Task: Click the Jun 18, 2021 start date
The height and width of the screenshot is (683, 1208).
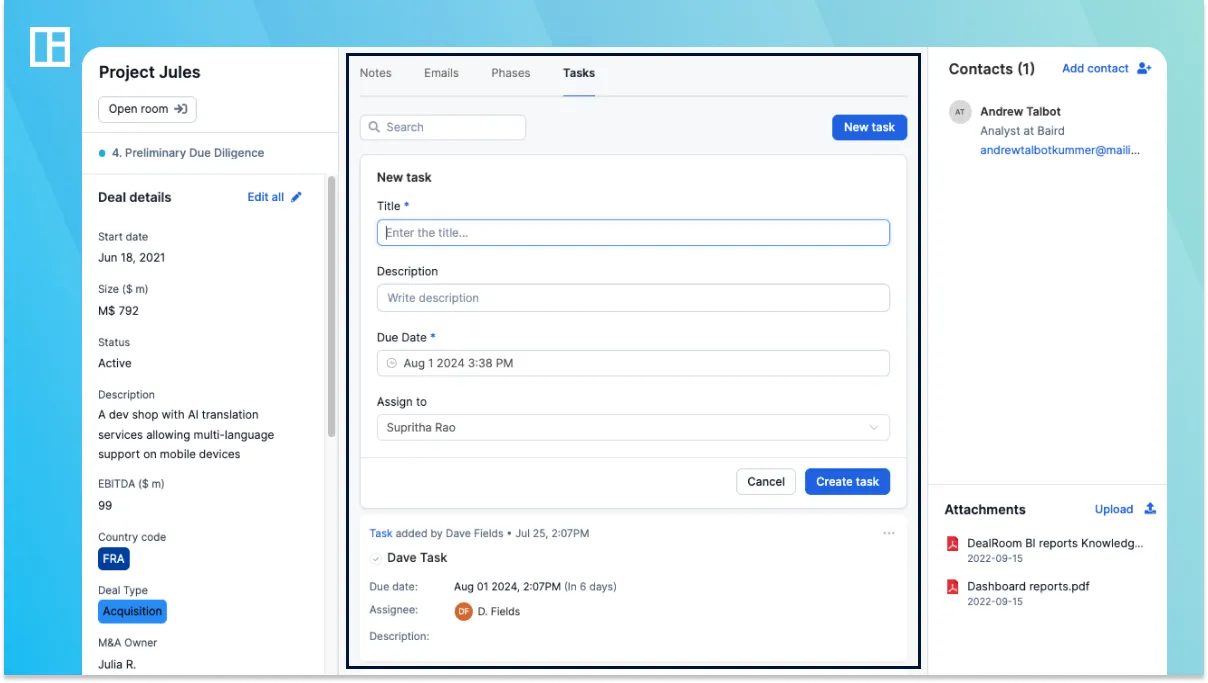Action: pyautogui.click(x=132, y=257)
